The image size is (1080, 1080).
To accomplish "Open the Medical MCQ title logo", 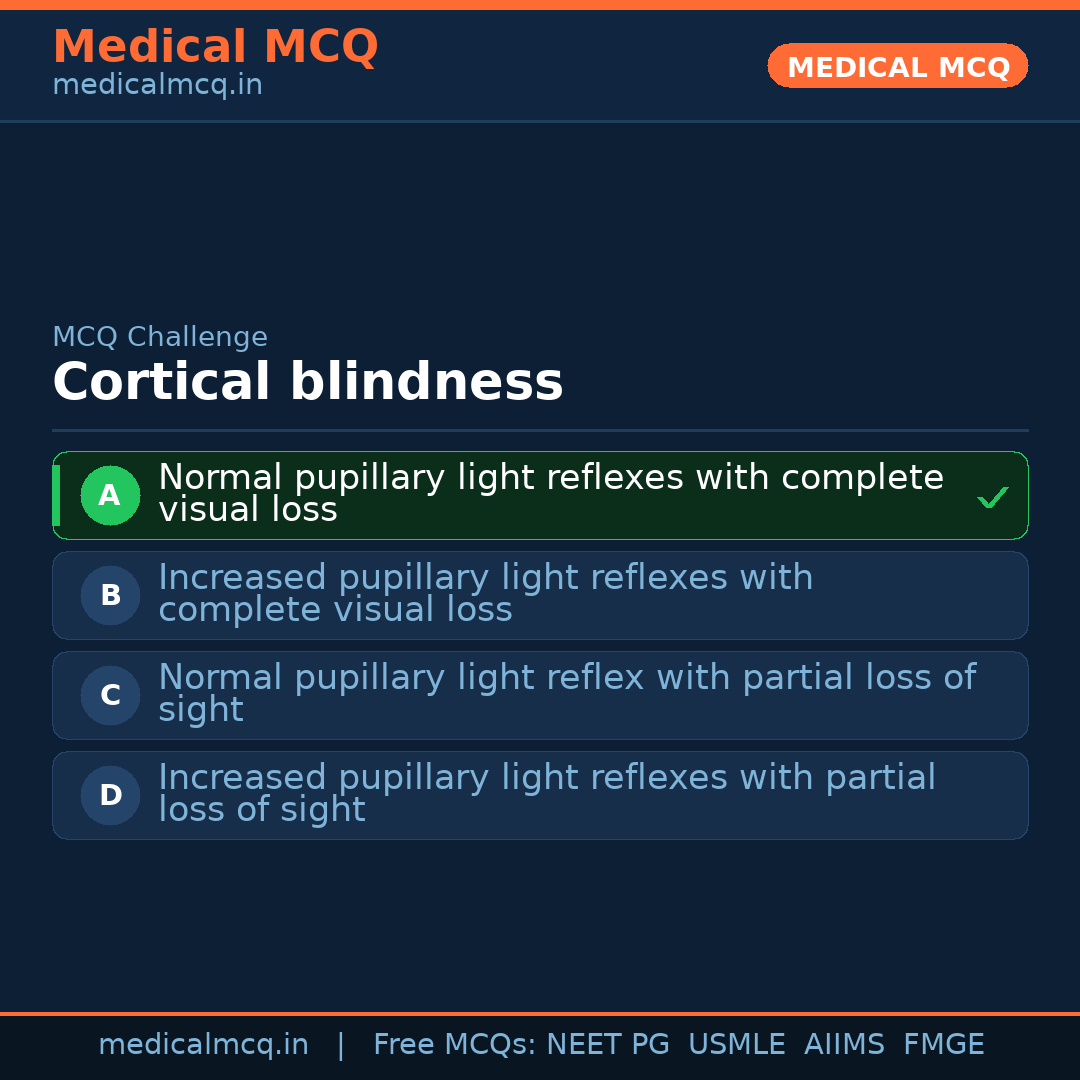I will tap(215, 47).
